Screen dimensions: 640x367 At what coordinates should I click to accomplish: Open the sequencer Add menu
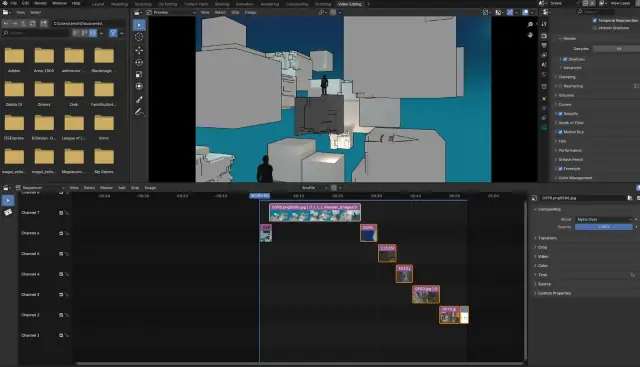[x=122, y=188]
